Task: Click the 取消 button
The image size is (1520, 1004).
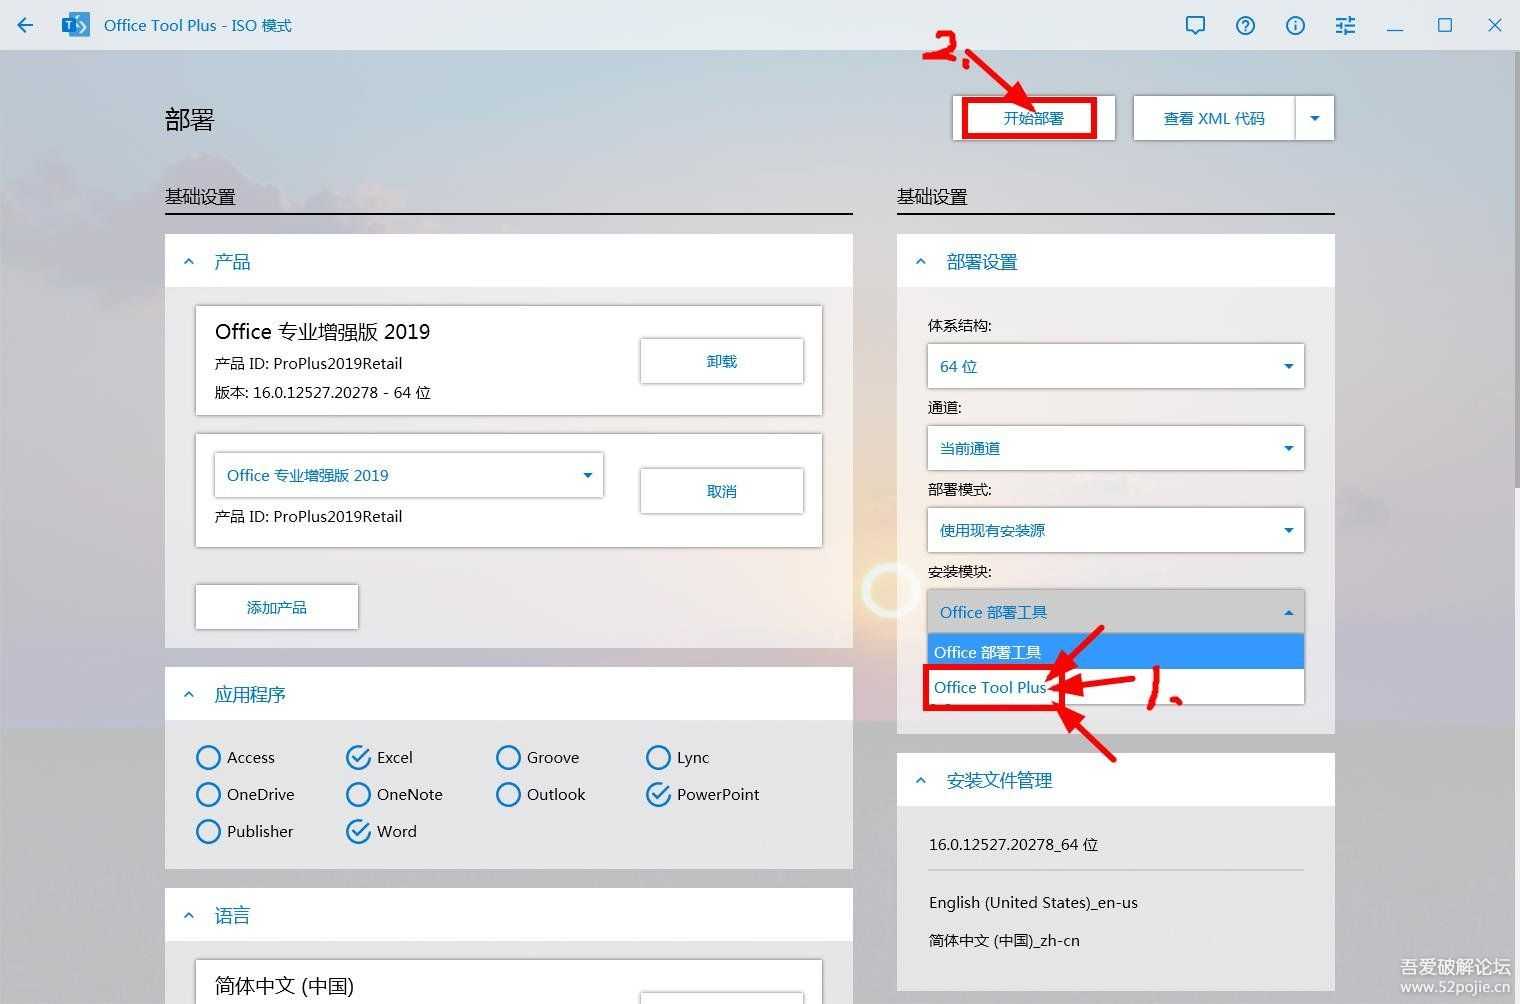Action: tap(722, 491)
